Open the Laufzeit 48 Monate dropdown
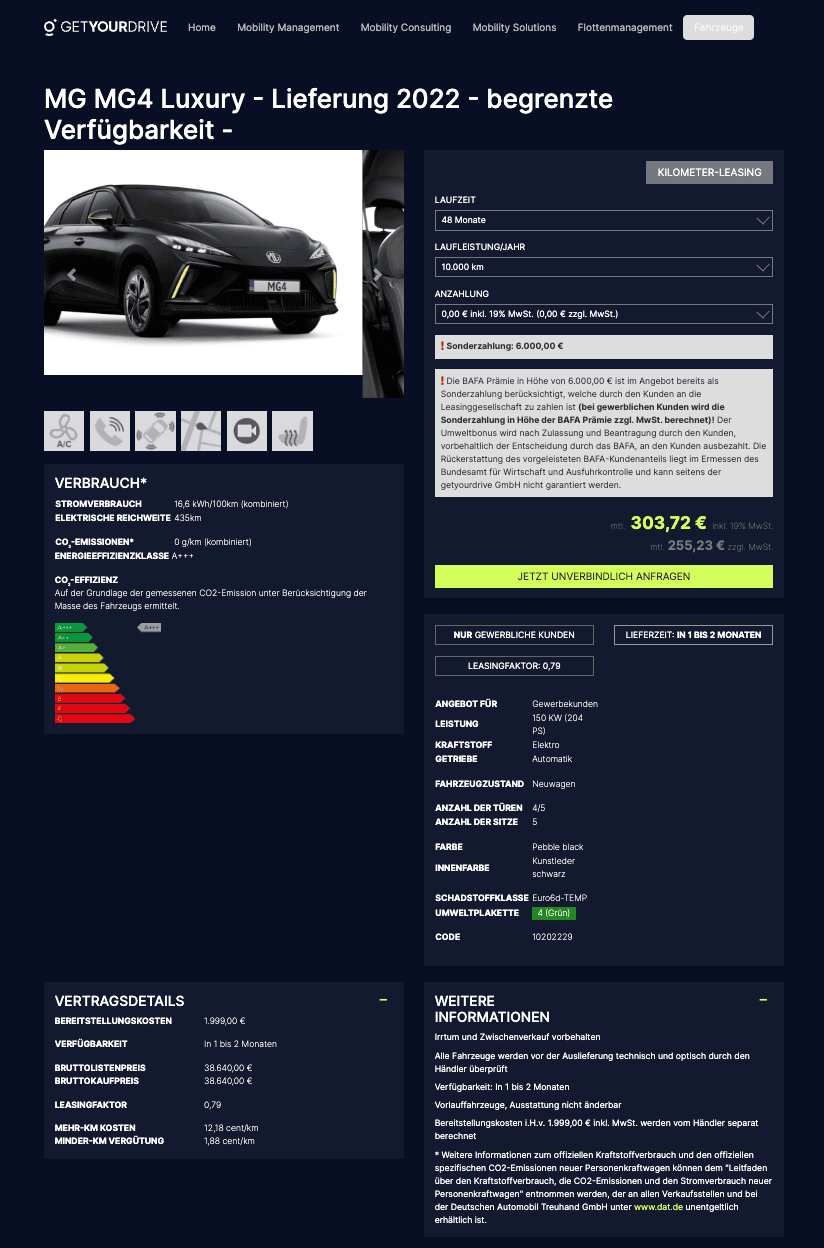 604,220
